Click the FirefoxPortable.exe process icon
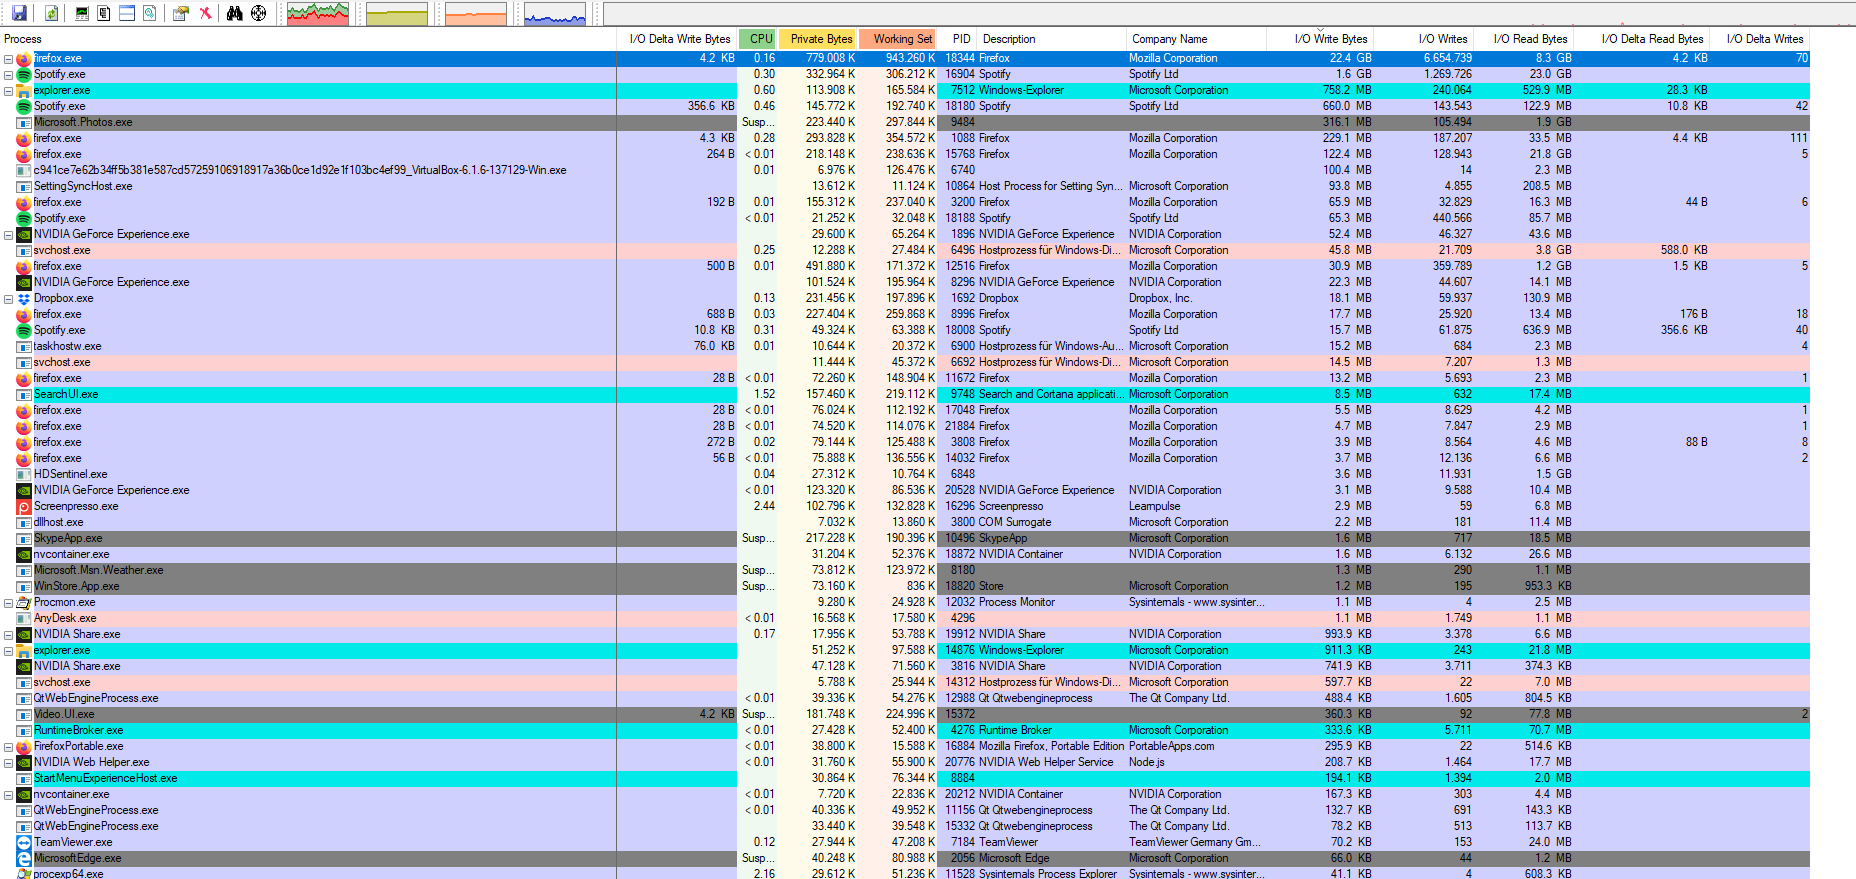Screen dimensions: 1856x879 coord(24,747)
